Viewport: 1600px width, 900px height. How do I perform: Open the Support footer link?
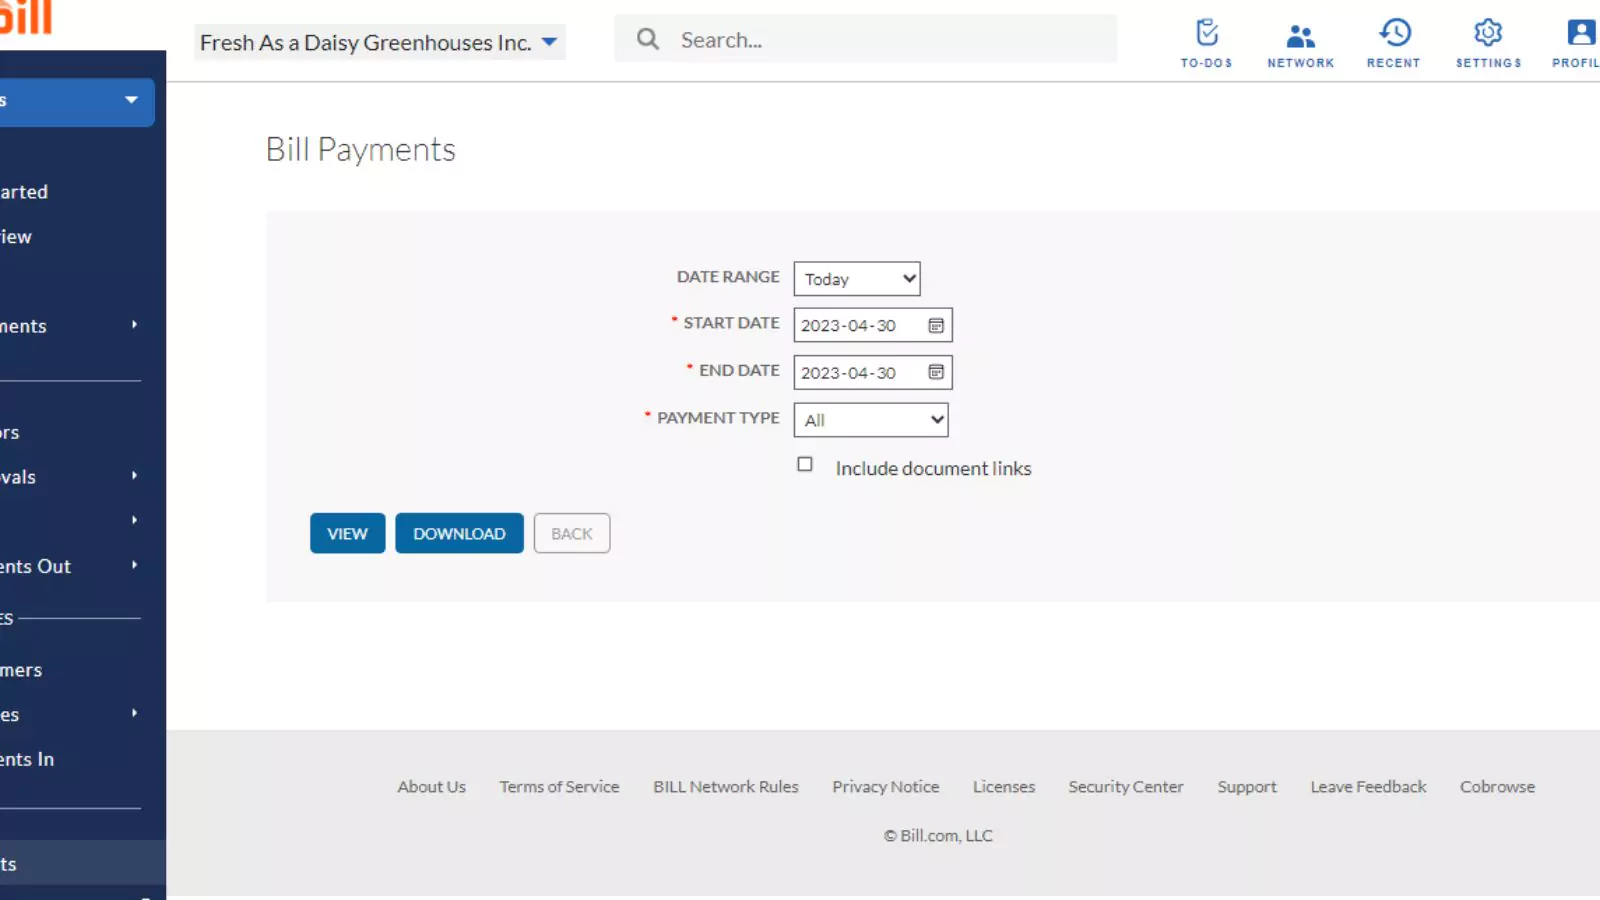click(1247, 787)
